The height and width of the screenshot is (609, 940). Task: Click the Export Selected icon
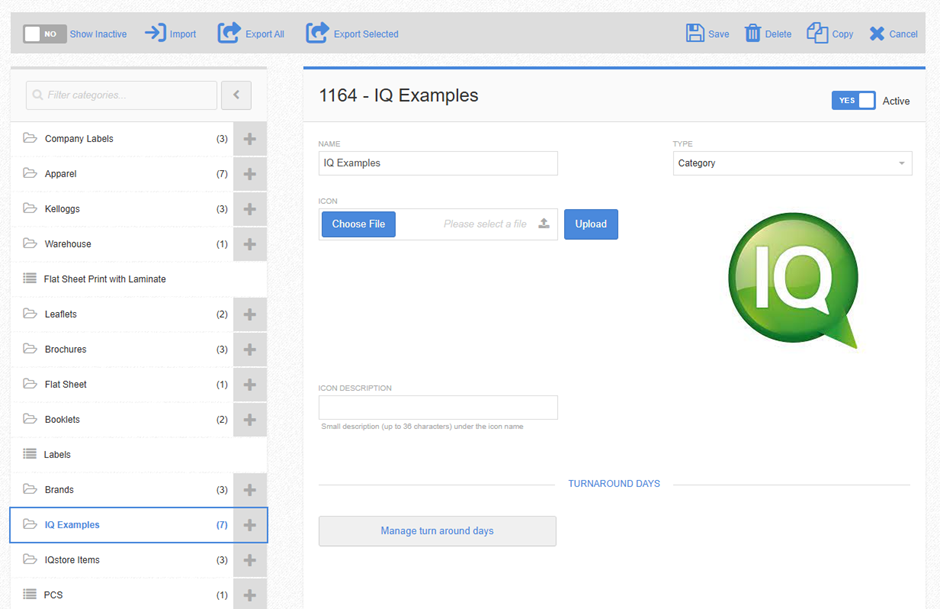pyautogui.click(x=317, y=33)
